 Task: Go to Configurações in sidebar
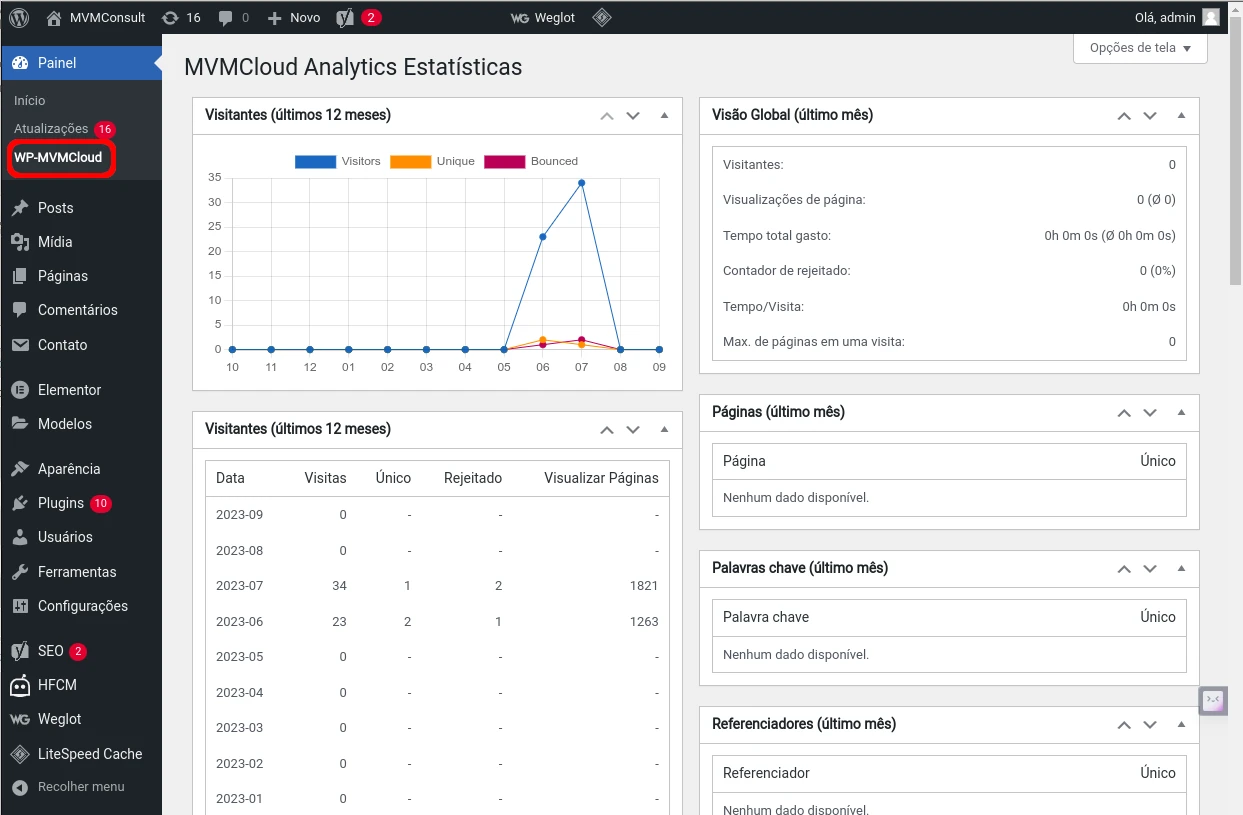(82, 606)
